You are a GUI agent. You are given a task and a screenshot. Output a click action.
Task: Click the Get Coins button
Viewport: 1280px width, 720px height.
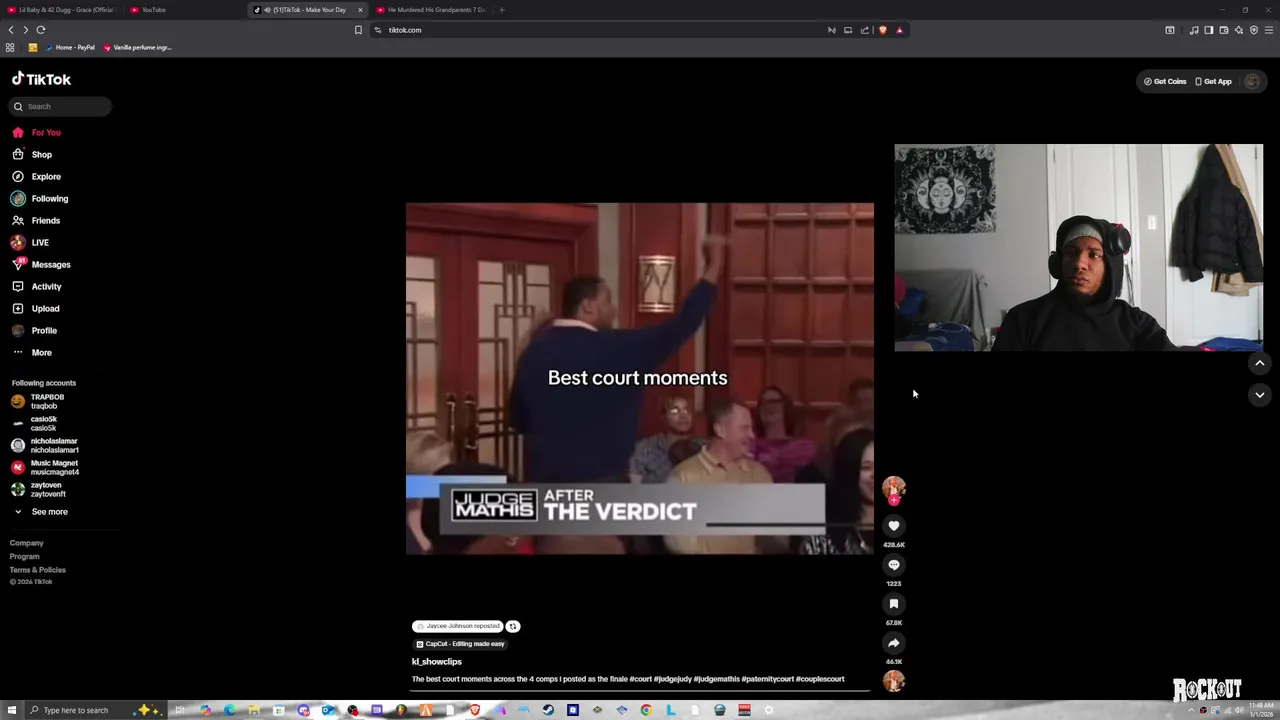pyautogui.click(x=1165, y=81)
